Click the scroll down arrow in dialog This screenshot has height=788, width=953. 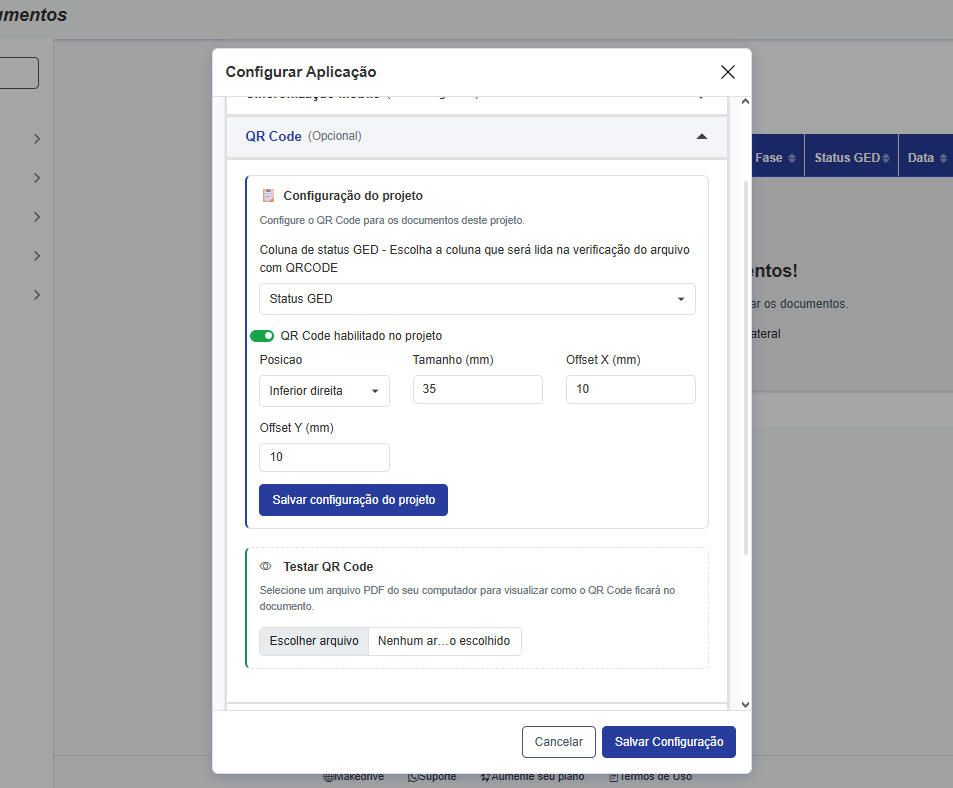[x=744, y=704]
